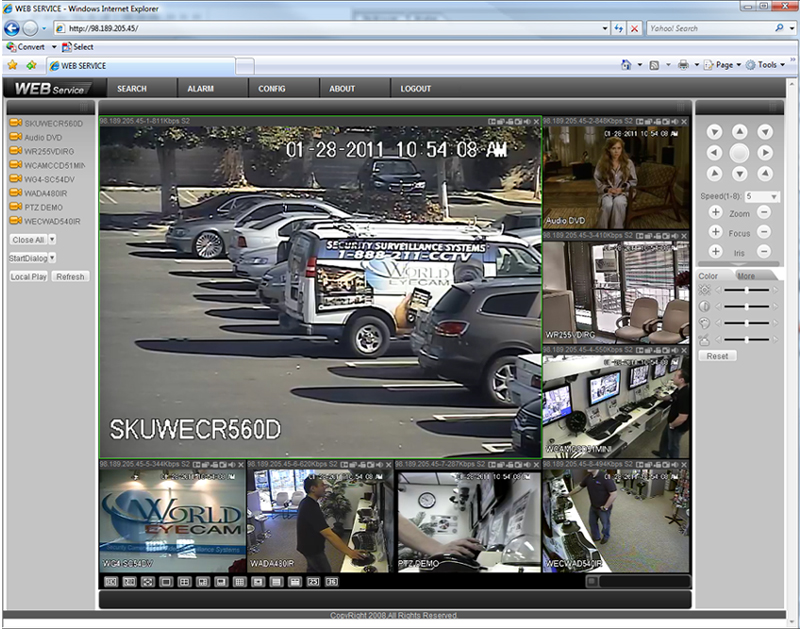Toggle digital zoom on channel 1 video
Image resolution: width=800 pixels, height=629 pixels.
tap(491, 122)
